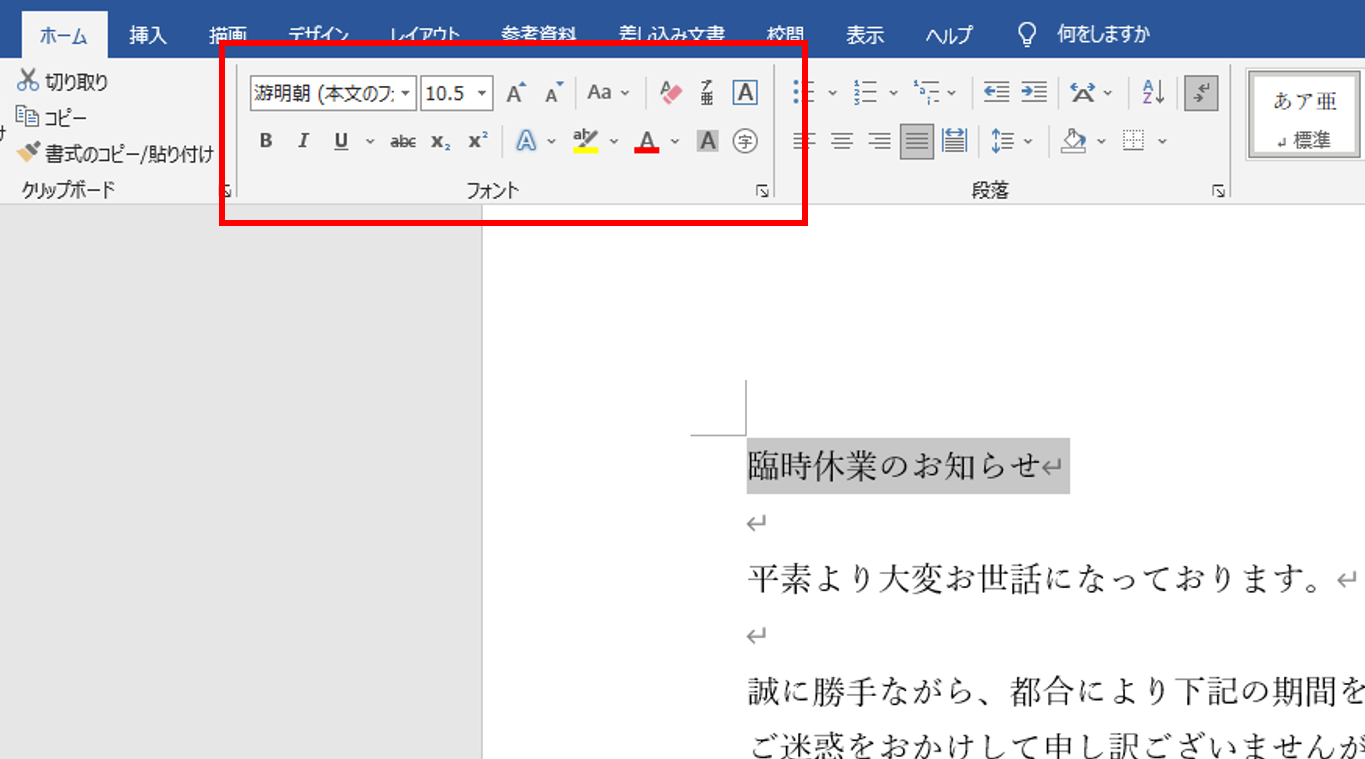Apply subscript formatting
This screenshot has height=759, width=1365.
tap(438, 140)
